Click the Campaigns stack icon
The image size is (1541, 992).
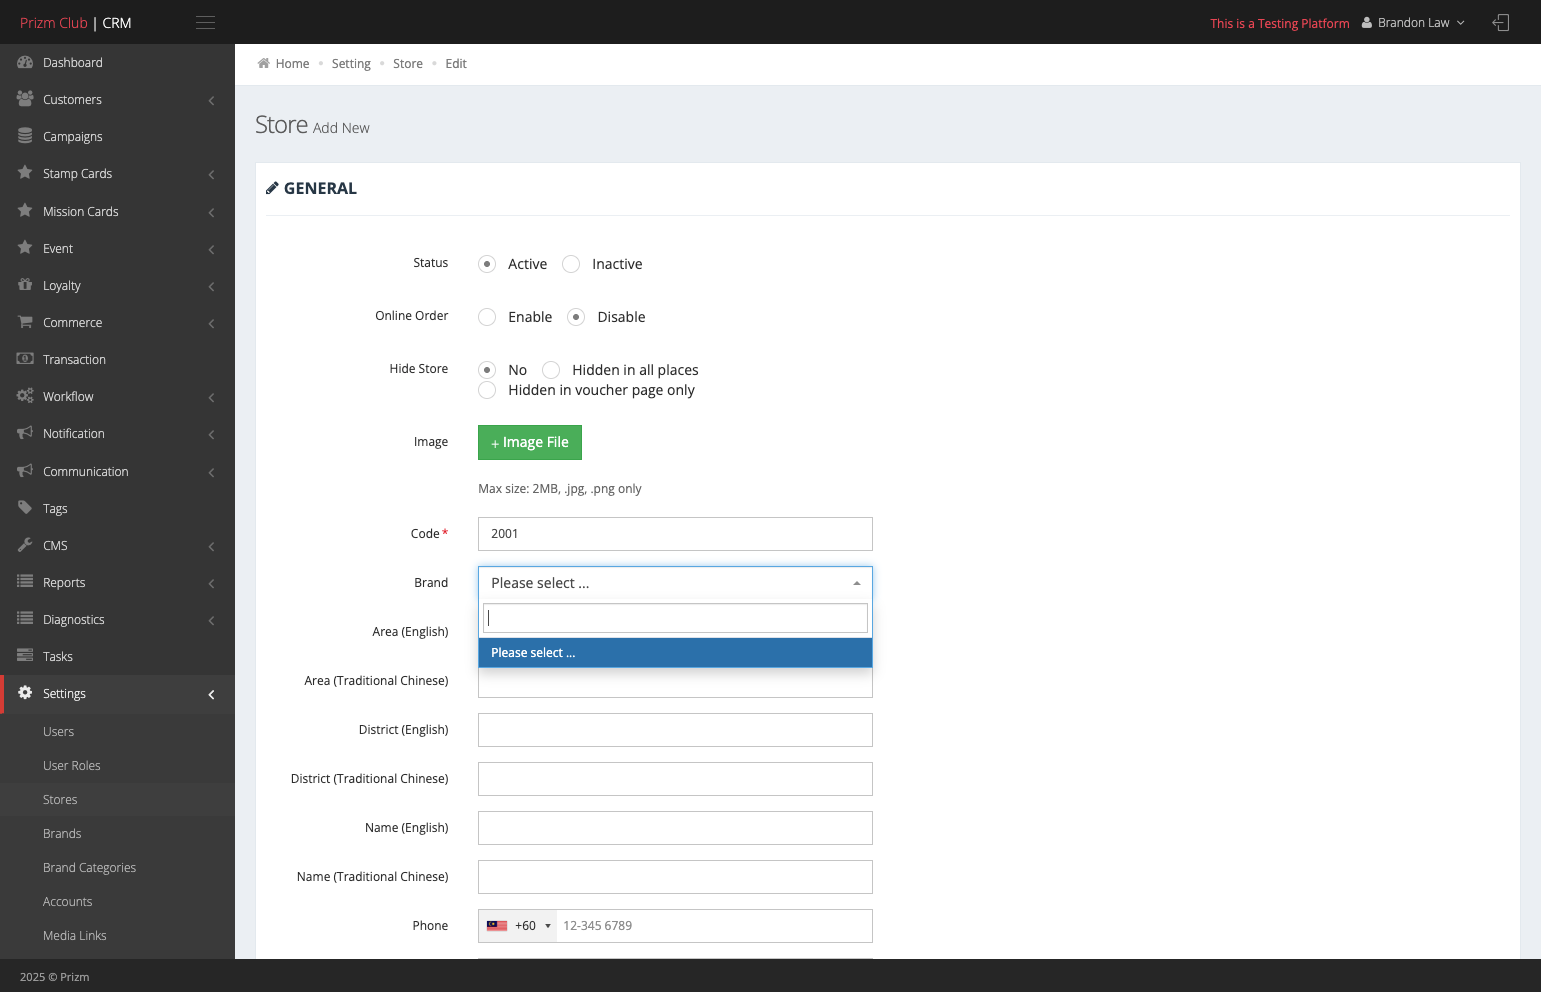(25, 136)
